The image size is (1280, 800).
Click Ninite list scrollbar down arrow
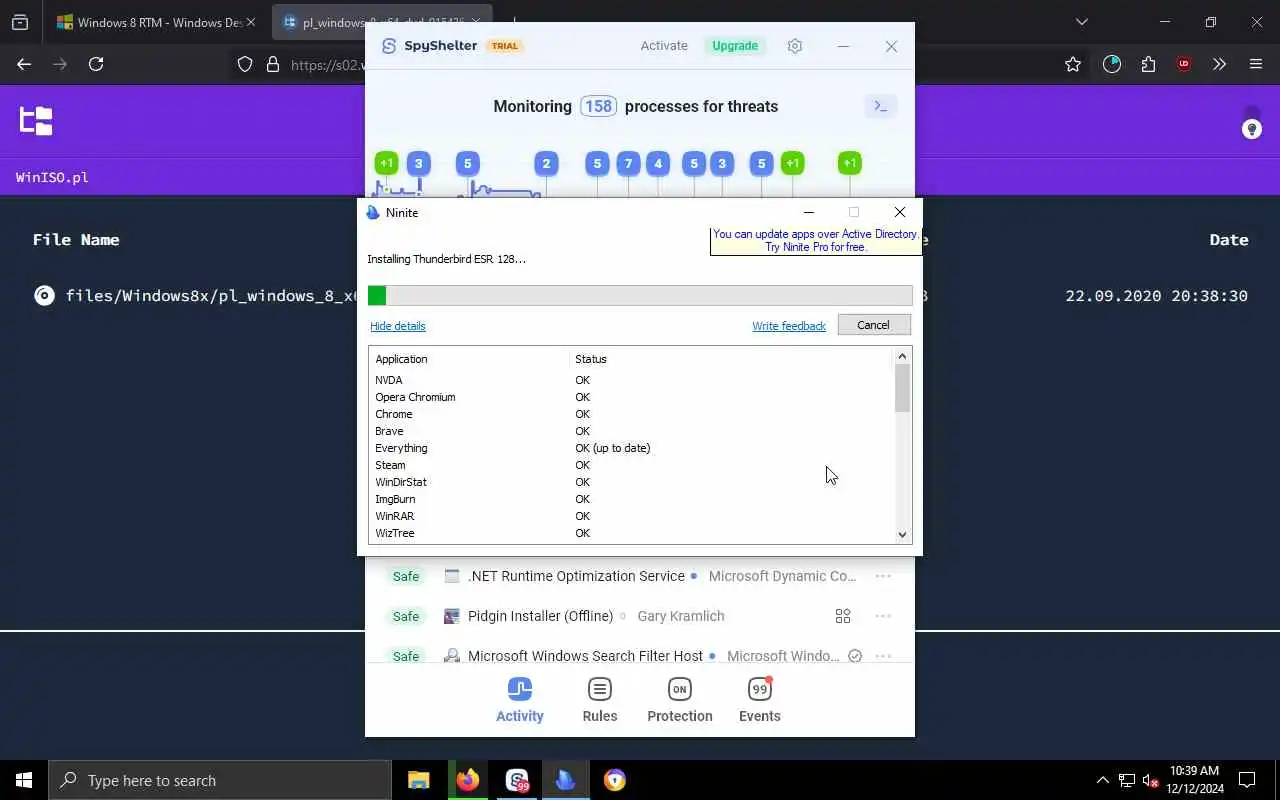902,534
